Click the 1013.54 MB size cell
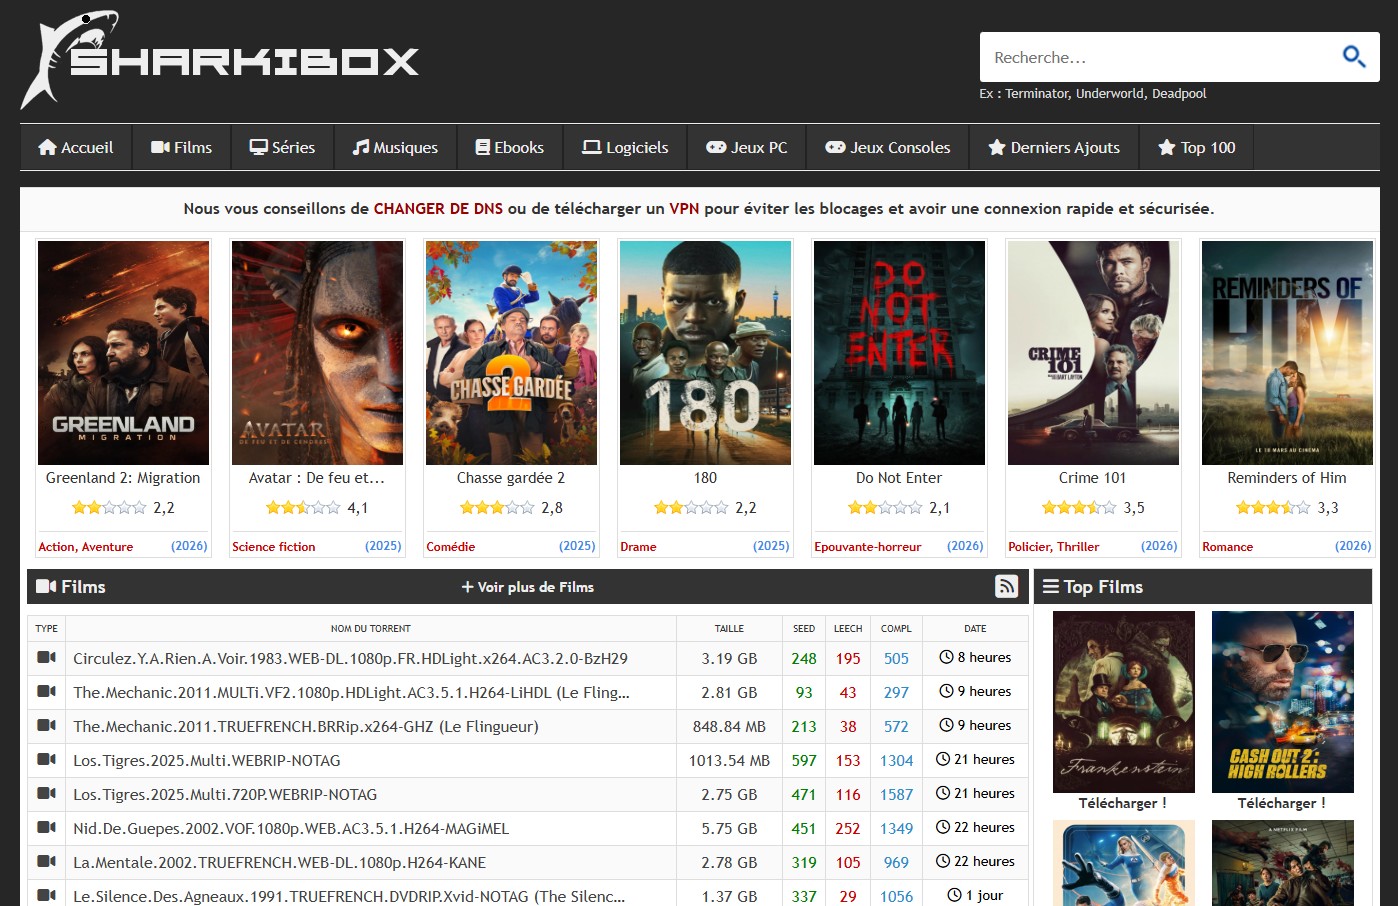Screen dimensions: 1398x906 coord(729,761)
